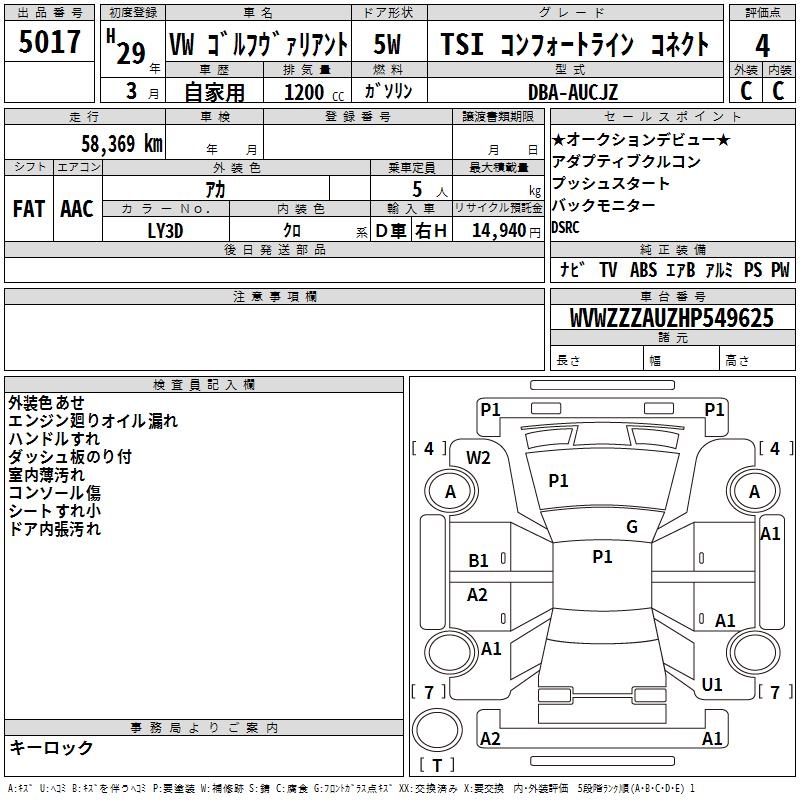Click the FAT shift type cell
800x800 pixels.
[29, 208]
